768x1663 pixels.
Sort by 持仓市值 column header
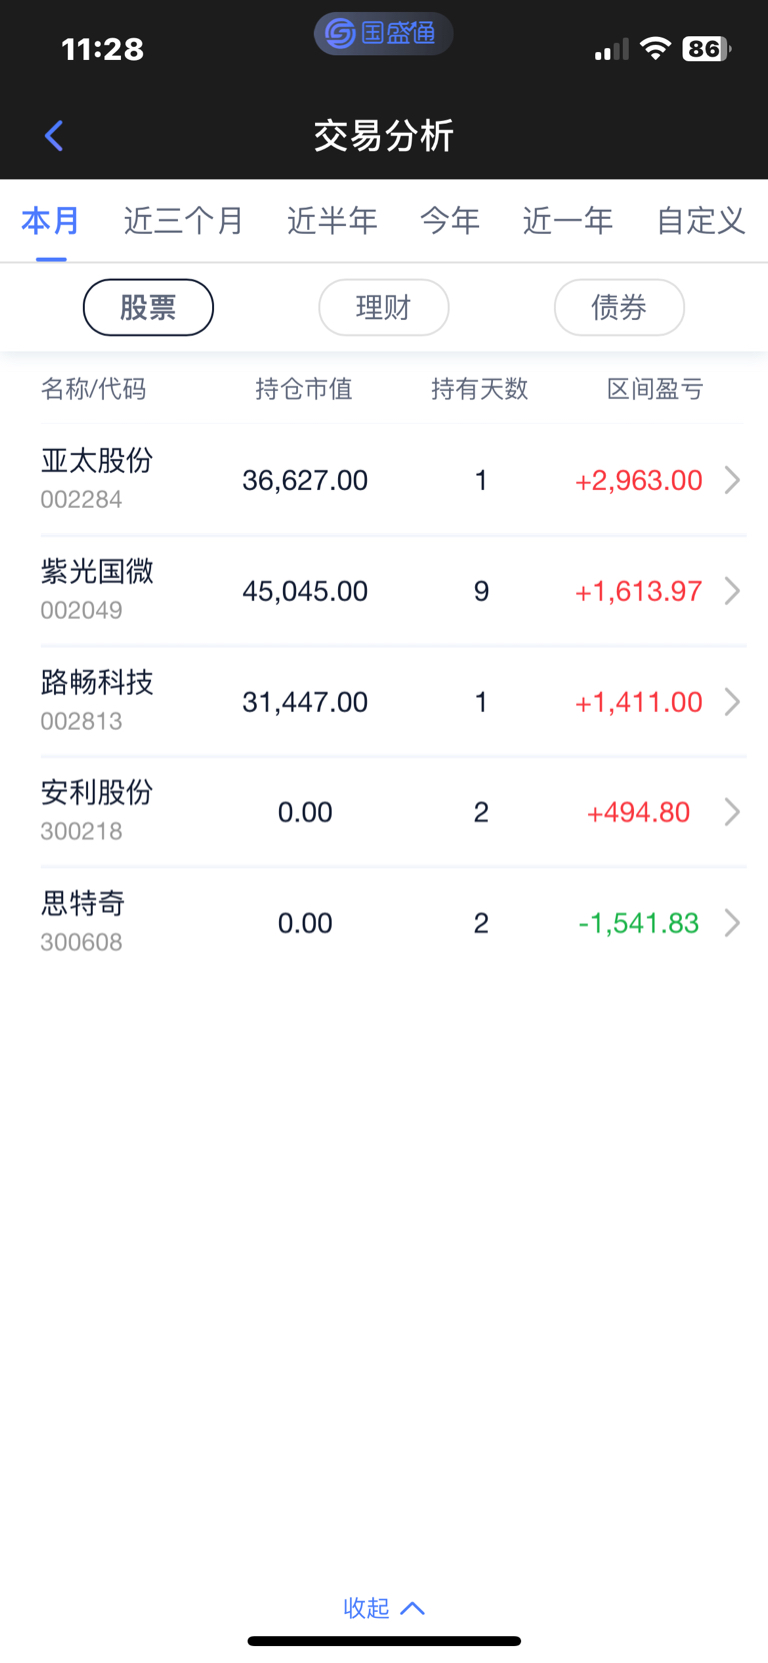[304, 389]
